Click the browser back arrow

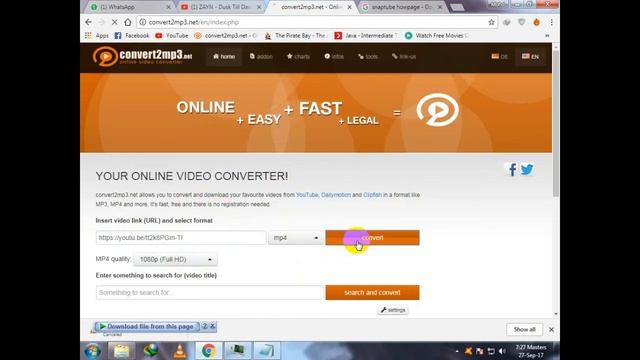[89, 22]
